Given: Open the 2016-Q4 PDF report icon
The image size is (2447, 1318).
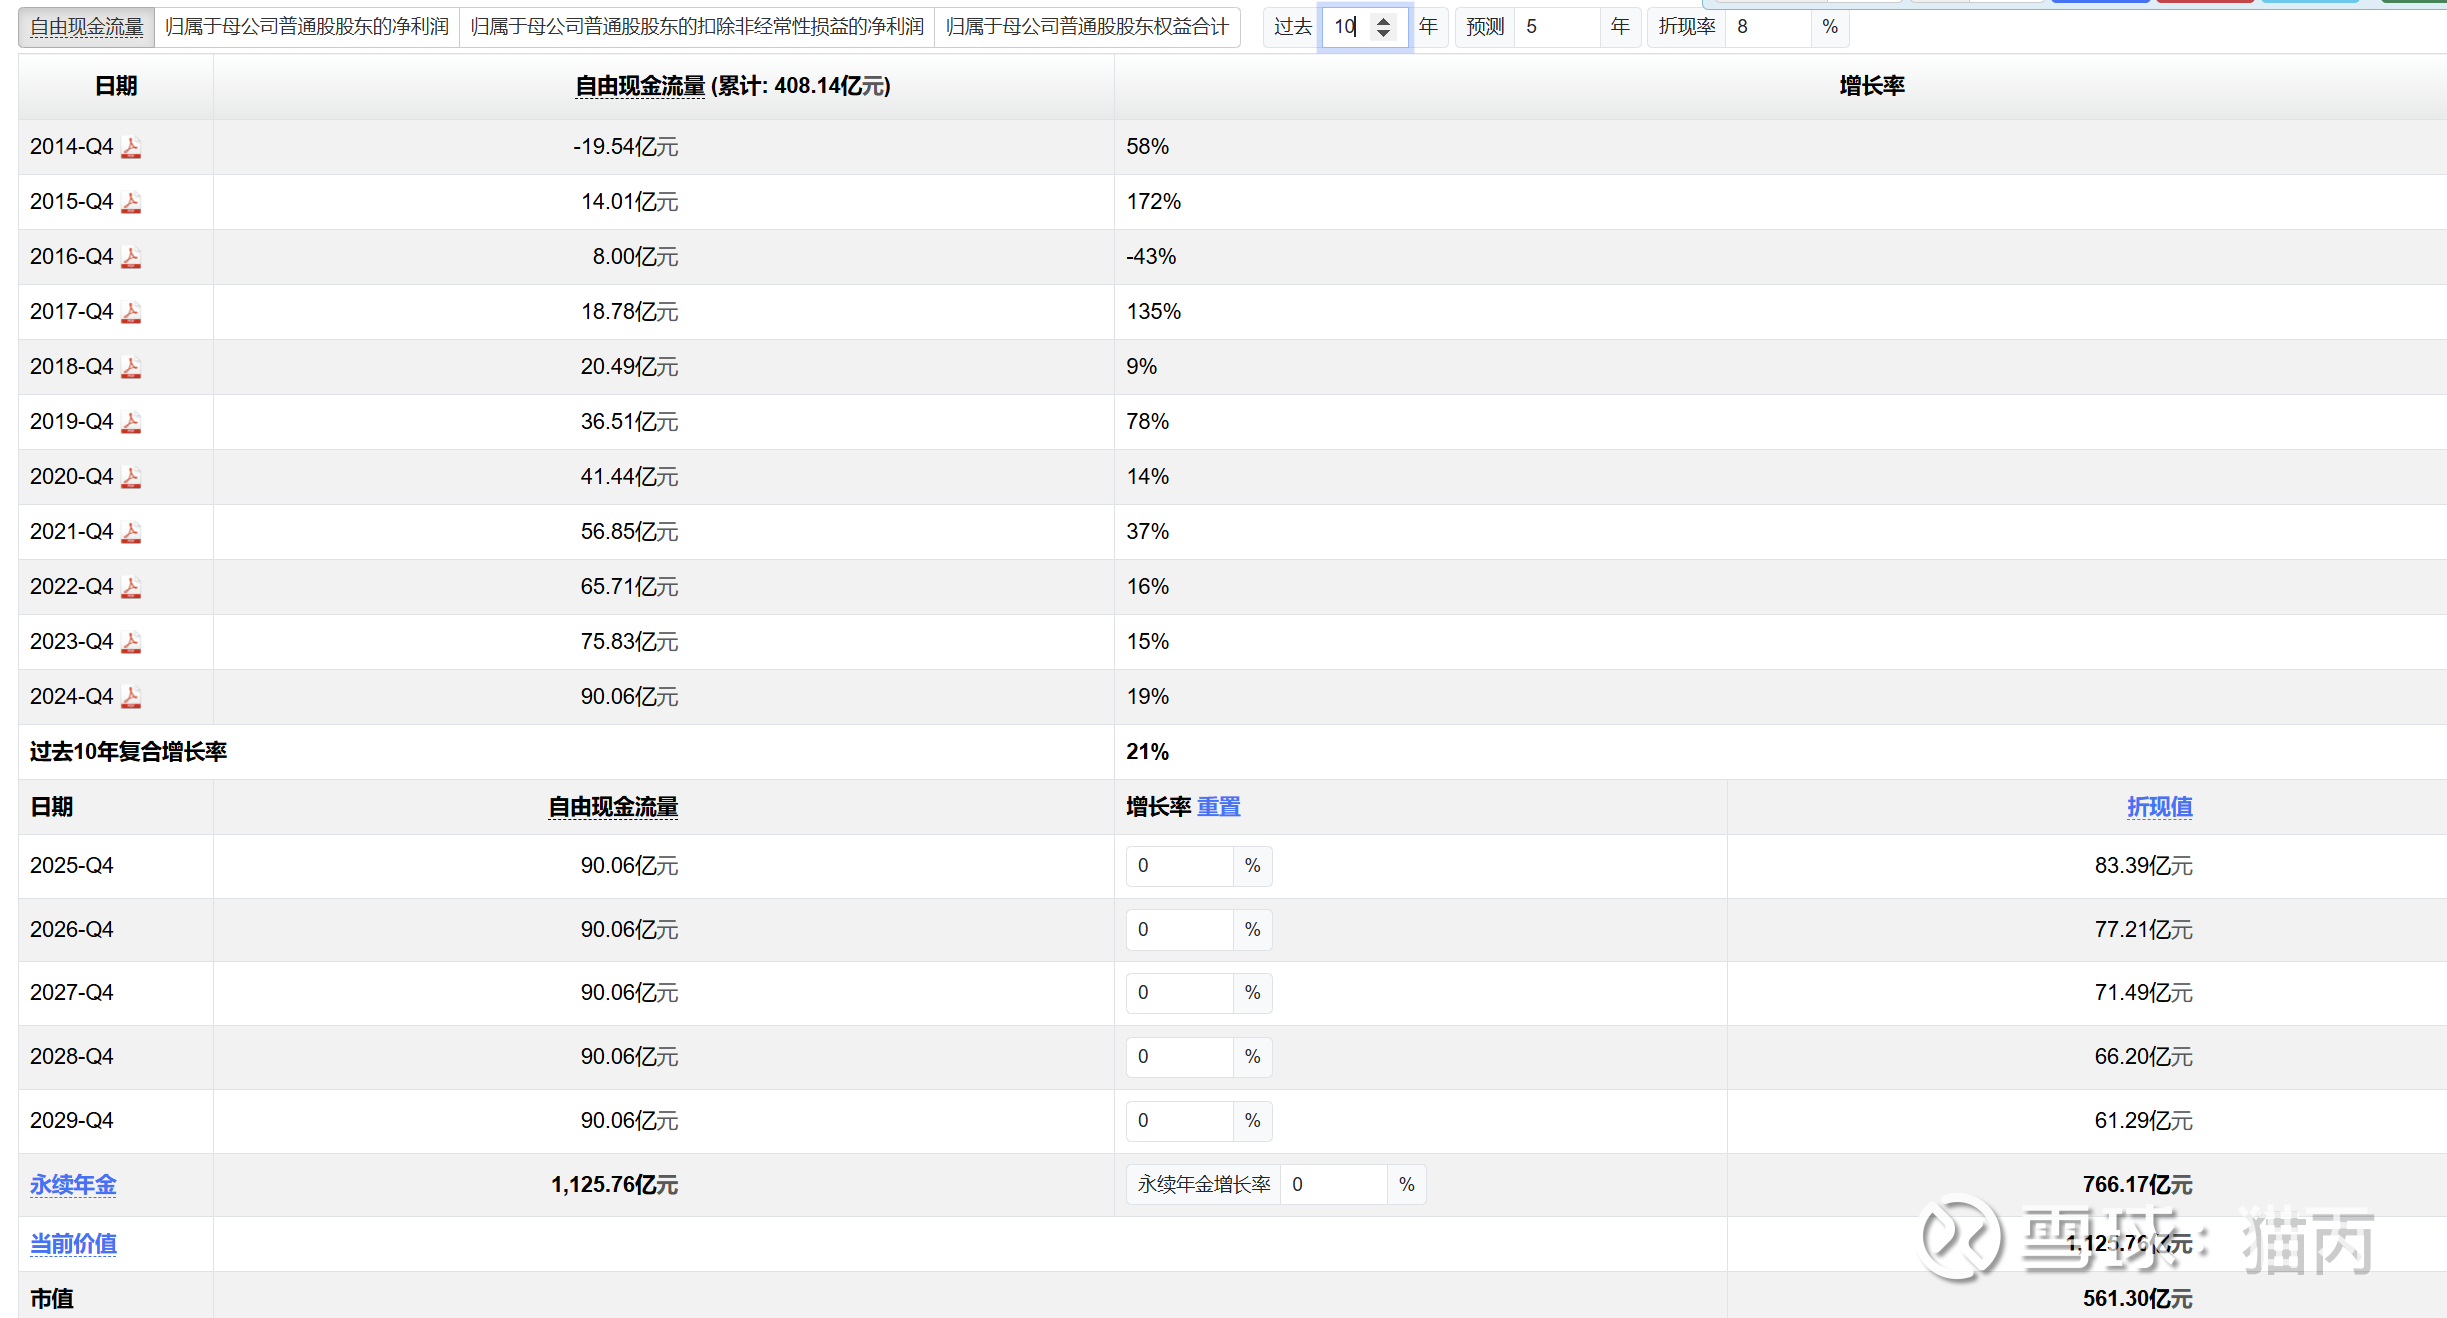Looking at the screenshot, I should click(131, 258).
